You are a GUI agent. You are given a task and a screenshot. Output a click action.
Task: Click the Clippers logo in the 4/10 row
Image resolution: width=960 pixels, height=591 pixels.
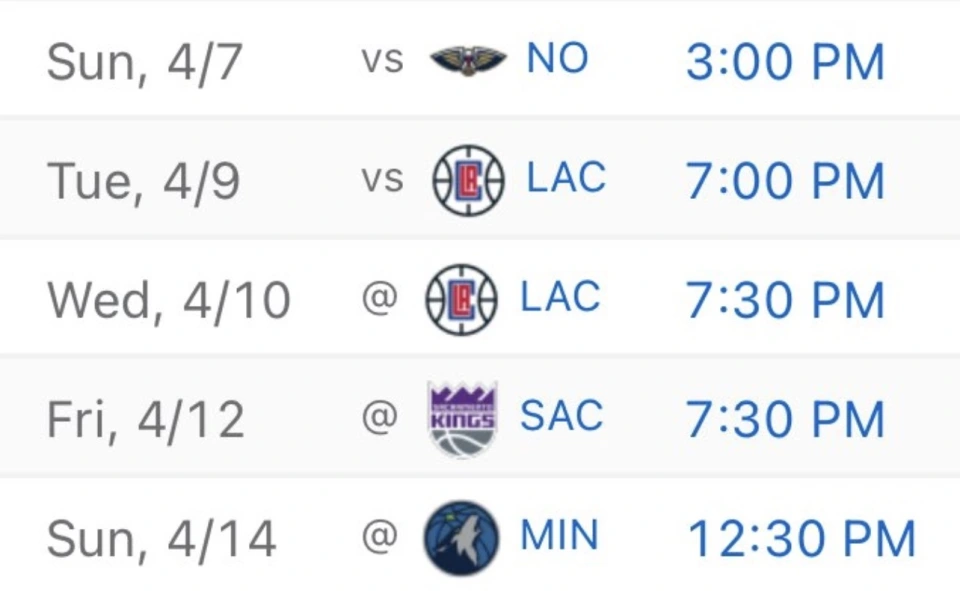462,299
